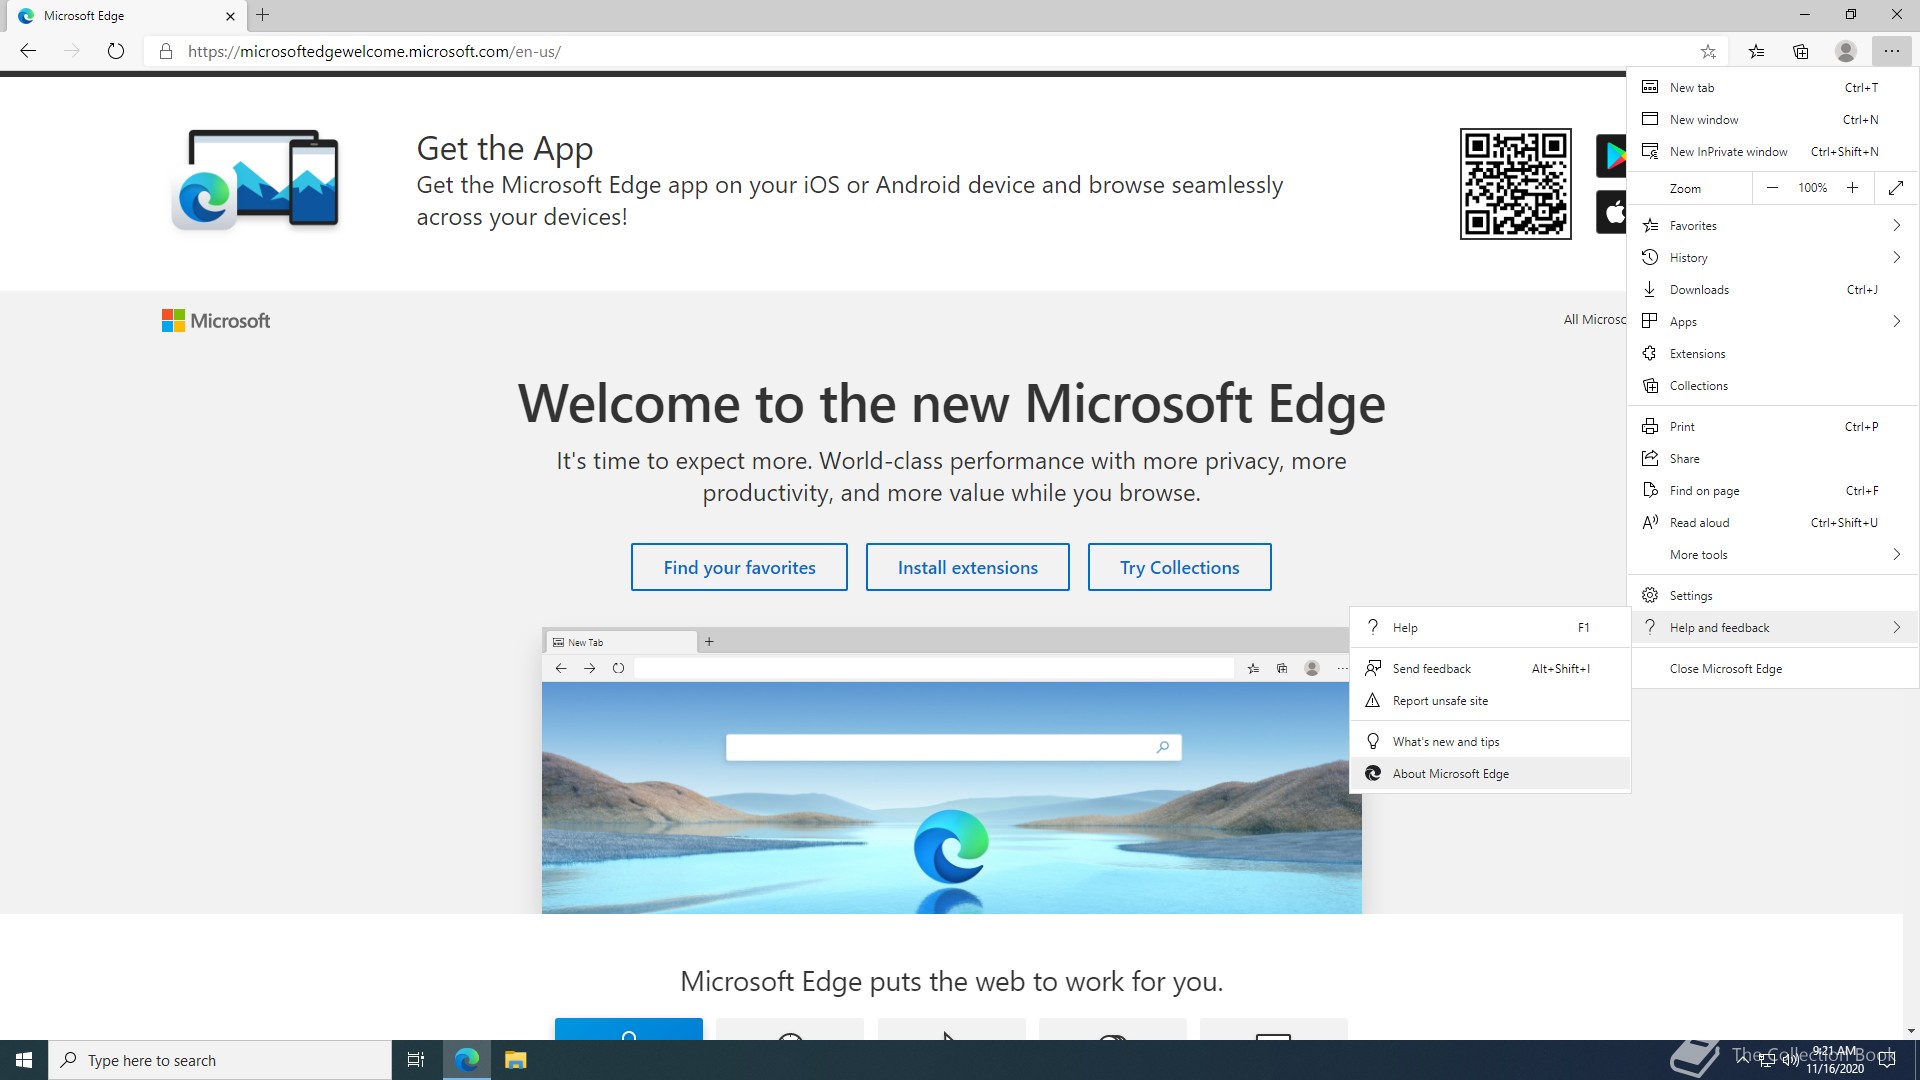Expand the Favorites submenu
Screen dimensions: 1920x1080
click(x=1773, y=225)
